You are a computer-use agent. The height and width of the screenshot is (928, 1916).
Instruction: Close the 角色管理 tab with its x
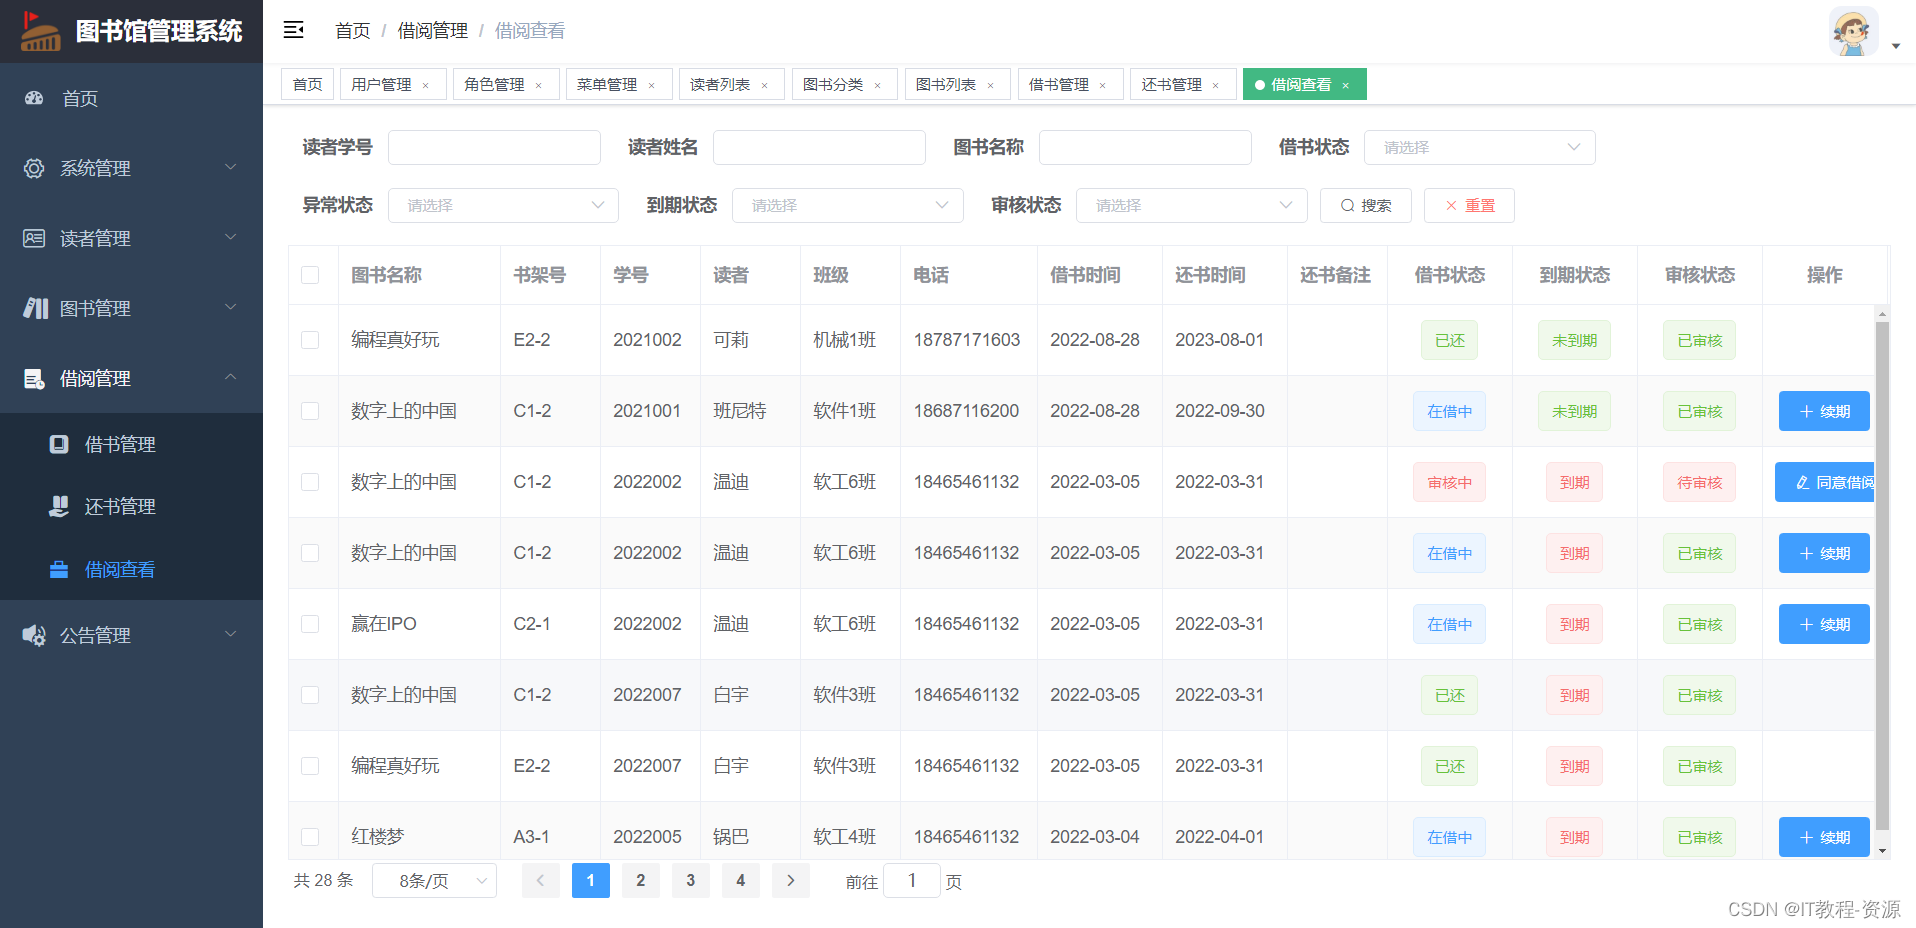click(538, 85)
